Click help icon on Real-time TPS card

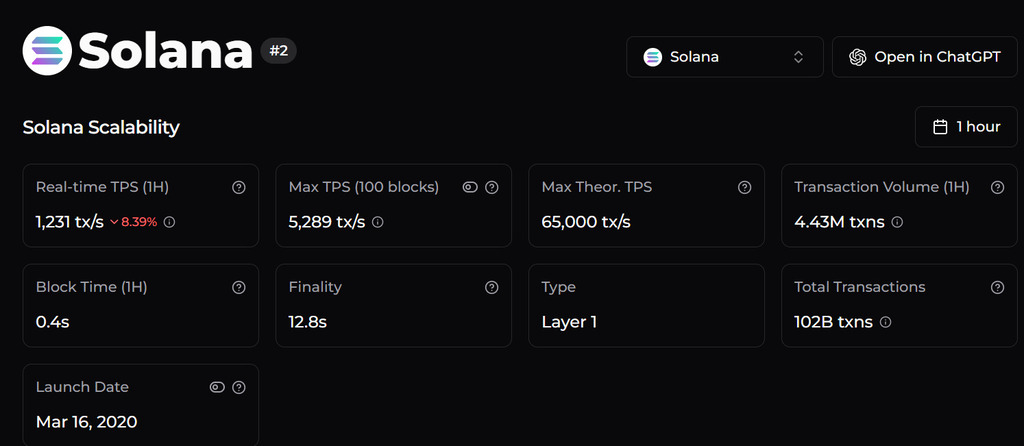click(x=238, y=187)
